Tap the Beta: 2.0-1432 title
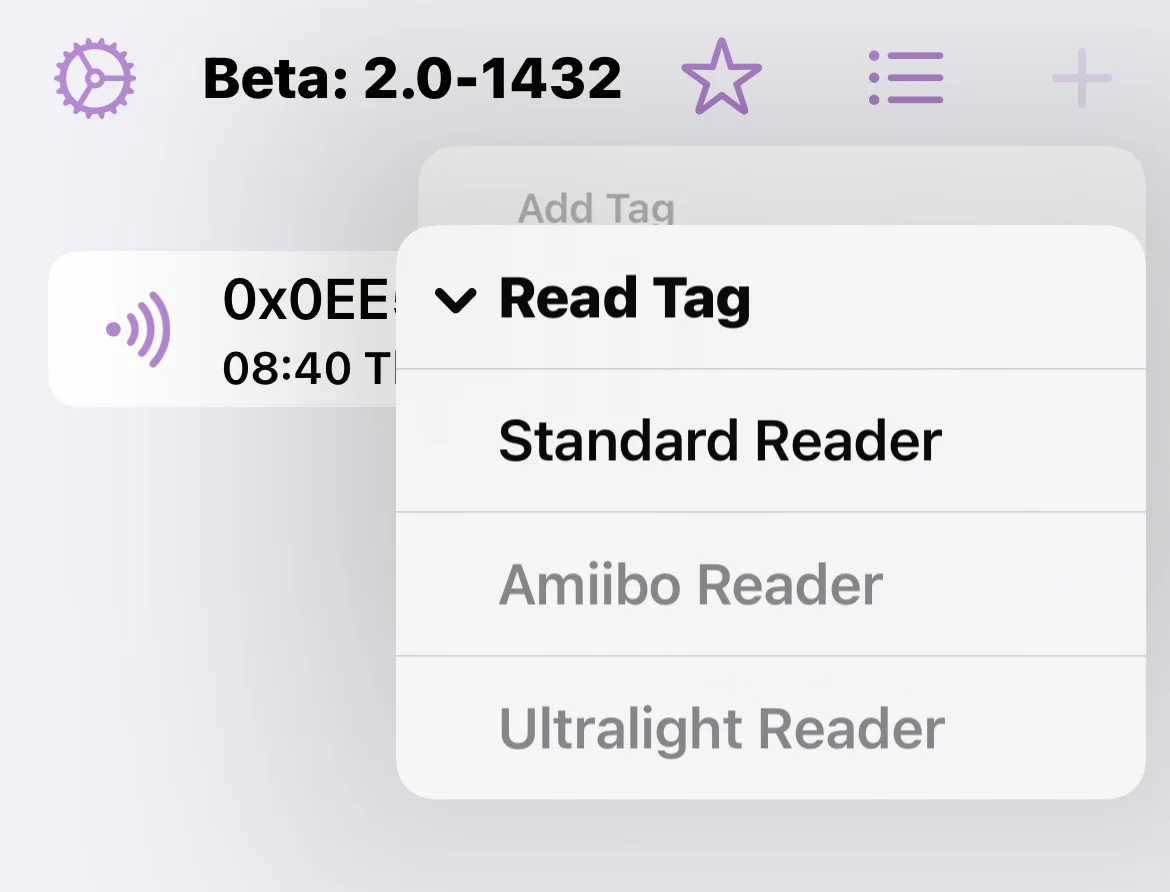 (412, 78)
